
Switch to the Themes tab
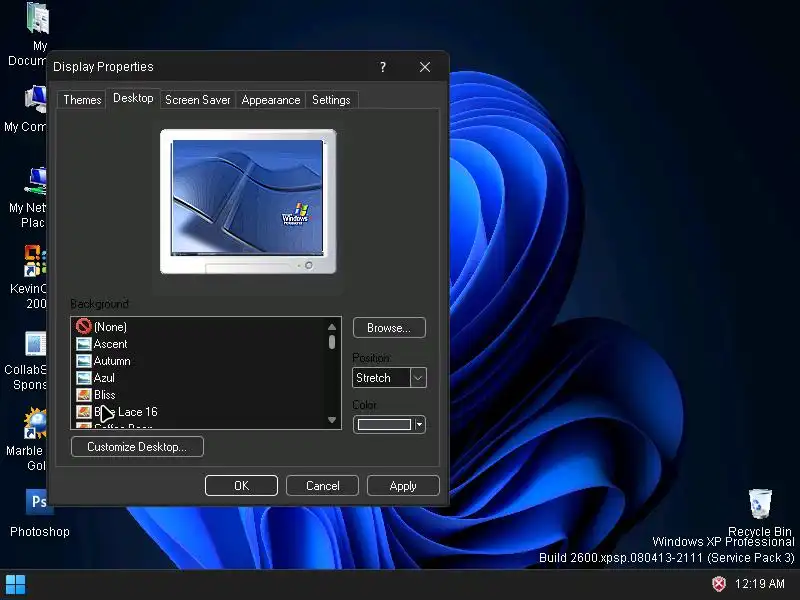tap(82, 100)
